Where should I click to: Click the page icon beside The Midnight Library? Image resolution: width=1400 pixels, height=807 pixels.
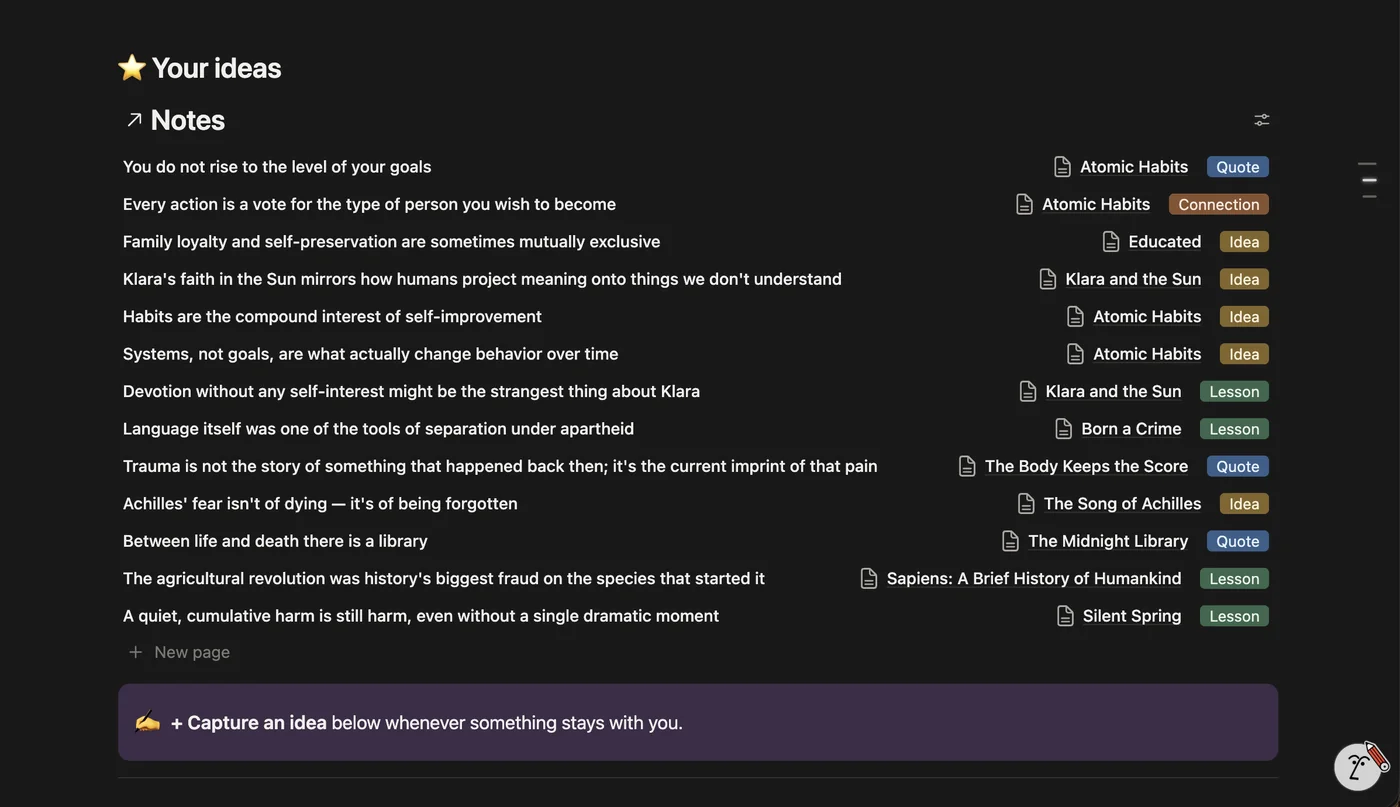point(1011,541)
